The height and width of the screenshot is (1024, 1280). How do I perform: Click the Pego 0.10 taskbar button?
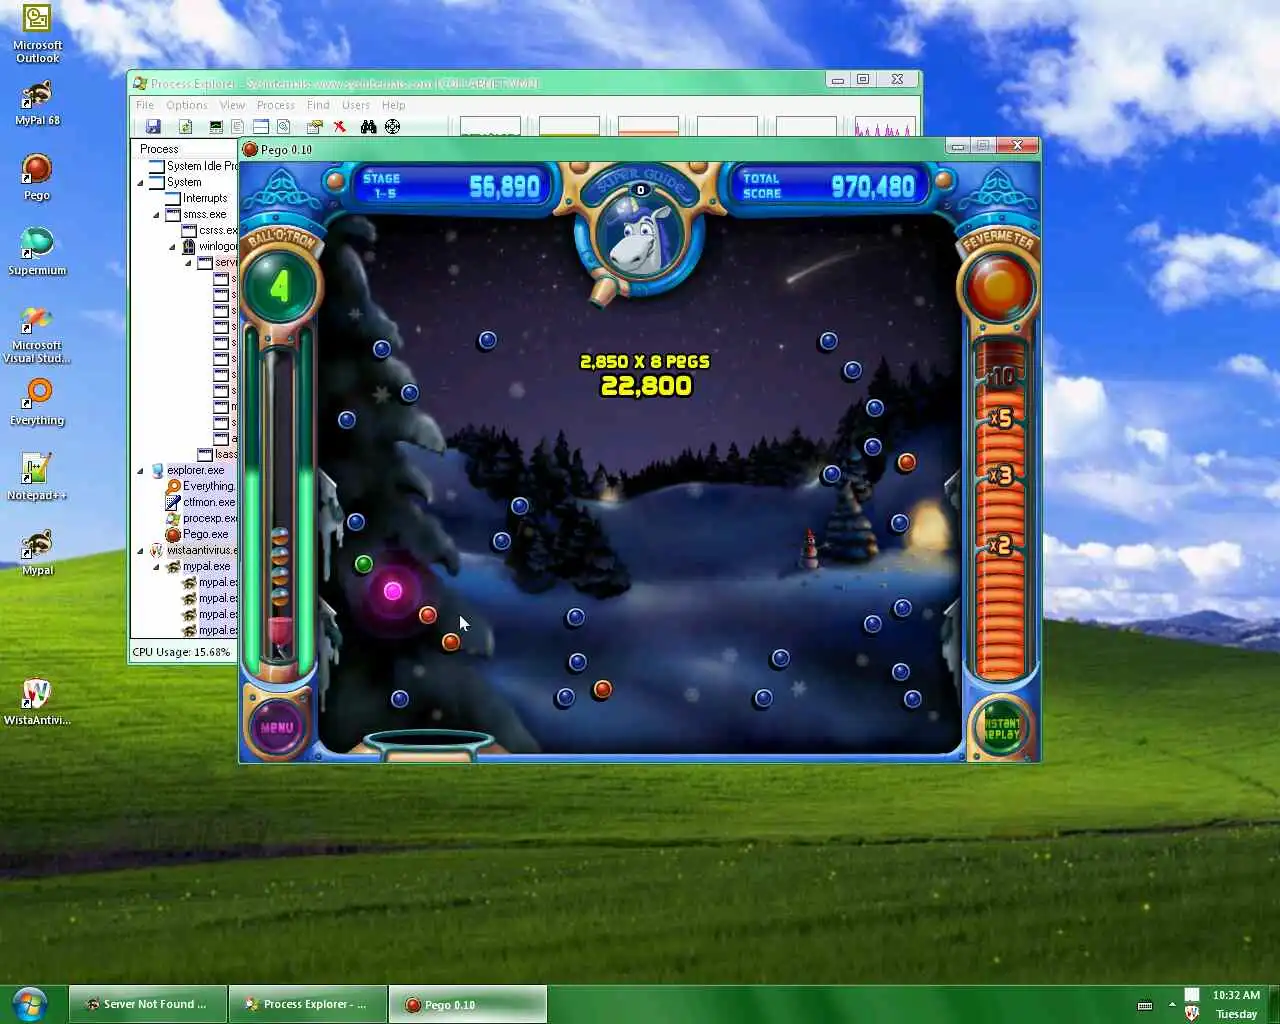click(x=468, y=1004)
